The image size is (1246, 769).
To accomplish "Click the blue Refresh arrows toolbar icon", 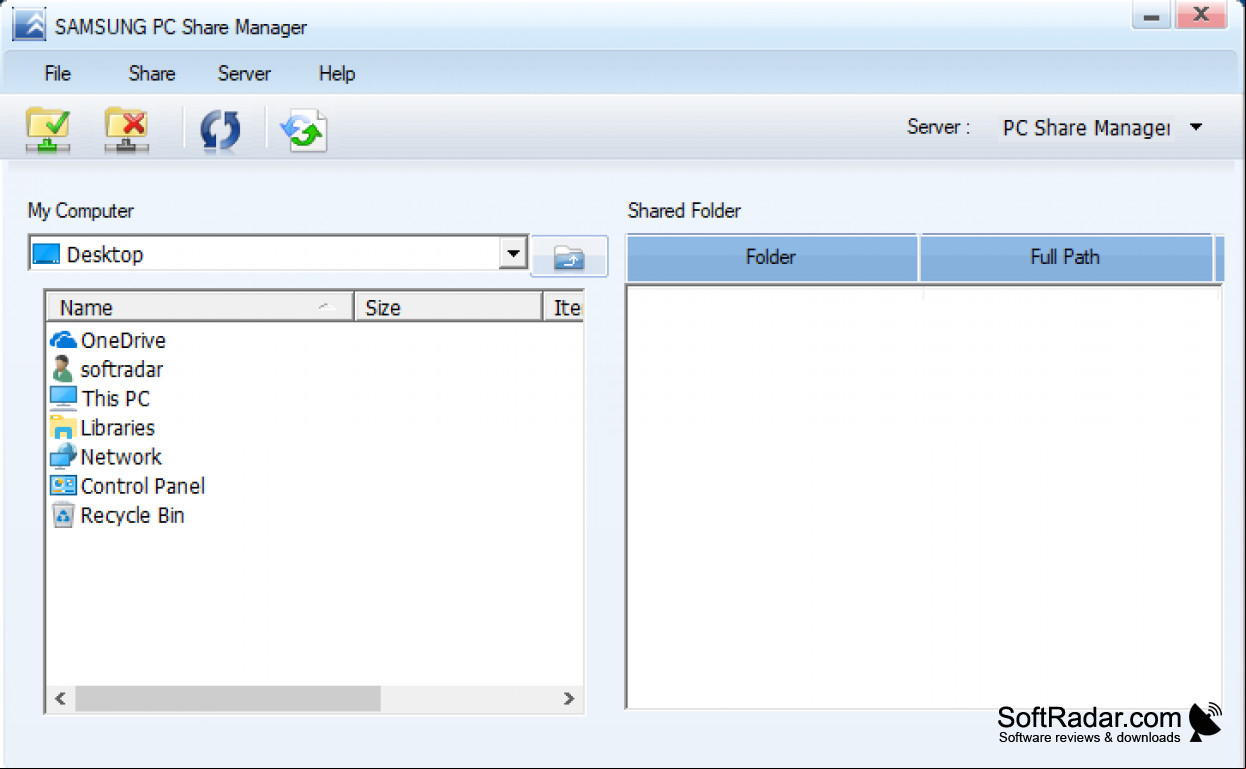I will [x=220, y=131].
